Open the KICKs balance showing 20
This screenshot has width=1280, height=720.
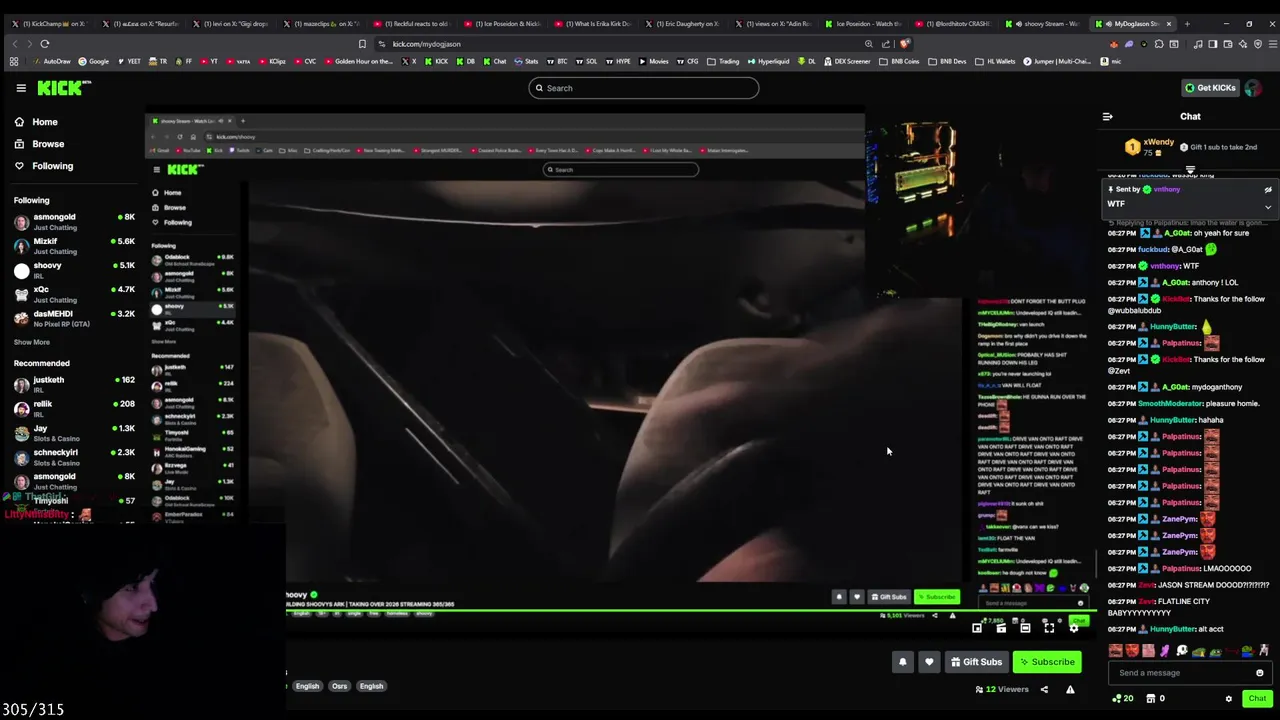[x=1123, y=699]
